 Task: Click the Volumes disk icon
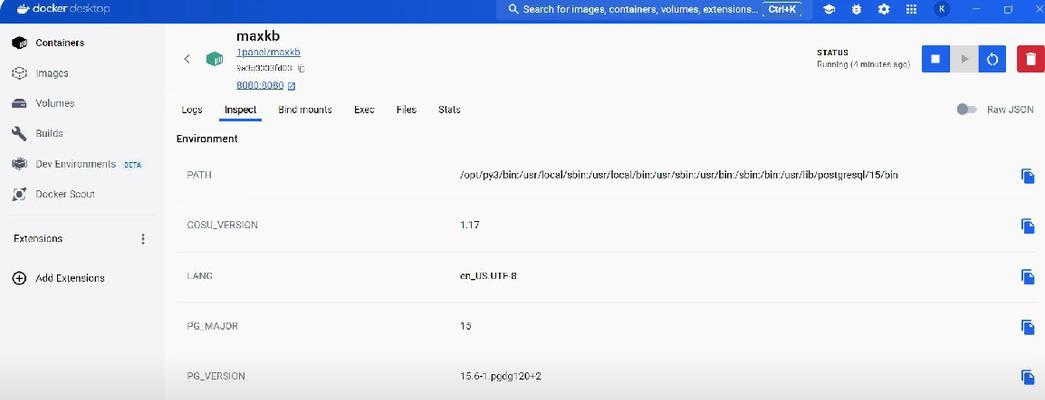click(19, 103)
